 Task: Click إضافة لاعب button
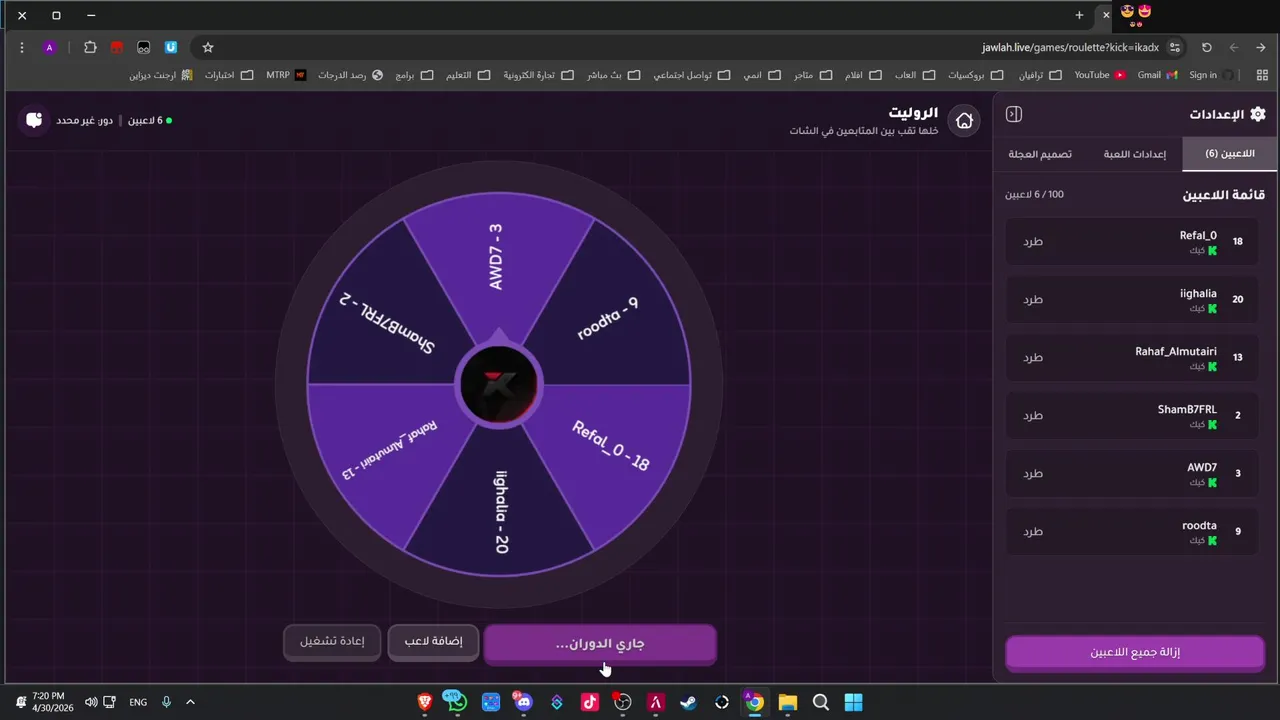(x=433, y=642)
